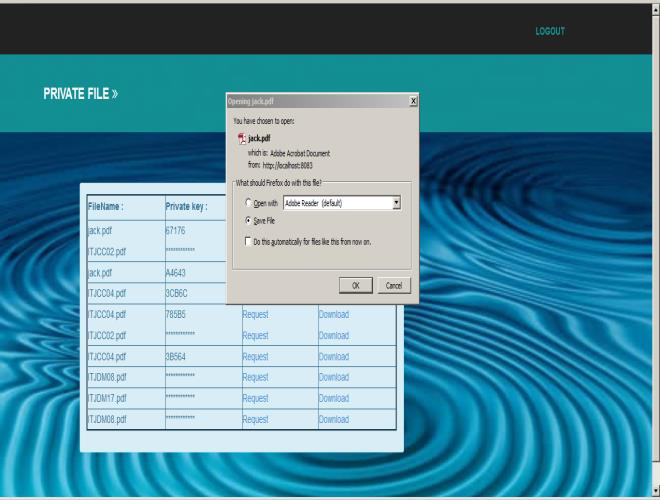Image resolution: width=660 pixels, height=500 pixels.
Task: Expand the Adobe Reader (default) dropdown
Action: (396, 203)
